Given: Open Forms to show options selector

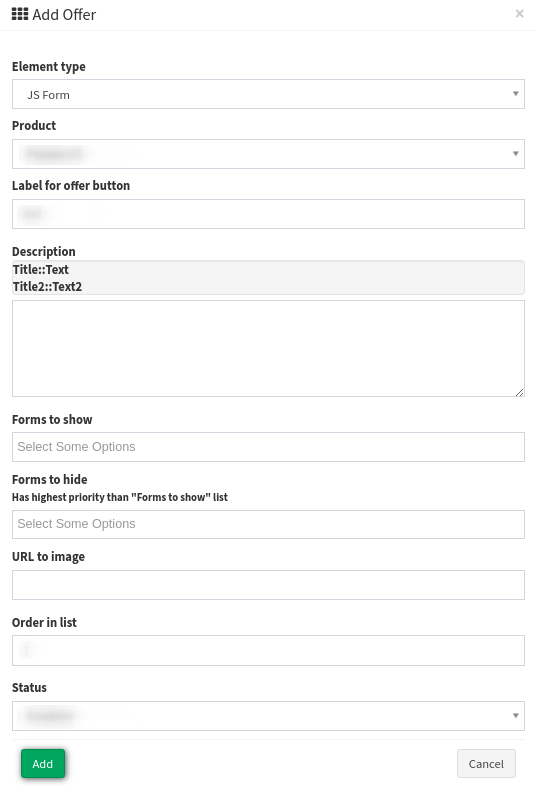Looking at the screenshot, I should 268,447.
